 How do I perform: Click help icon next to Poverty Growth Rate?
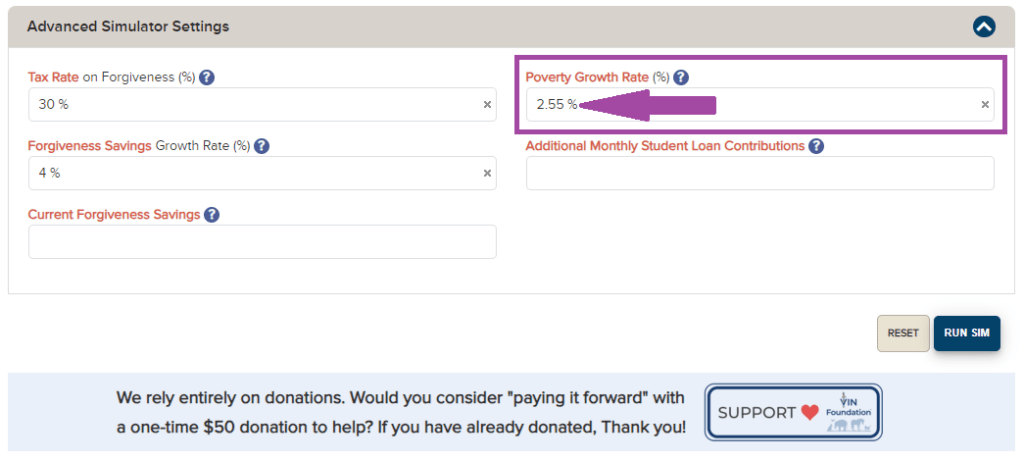coord(681,77)
